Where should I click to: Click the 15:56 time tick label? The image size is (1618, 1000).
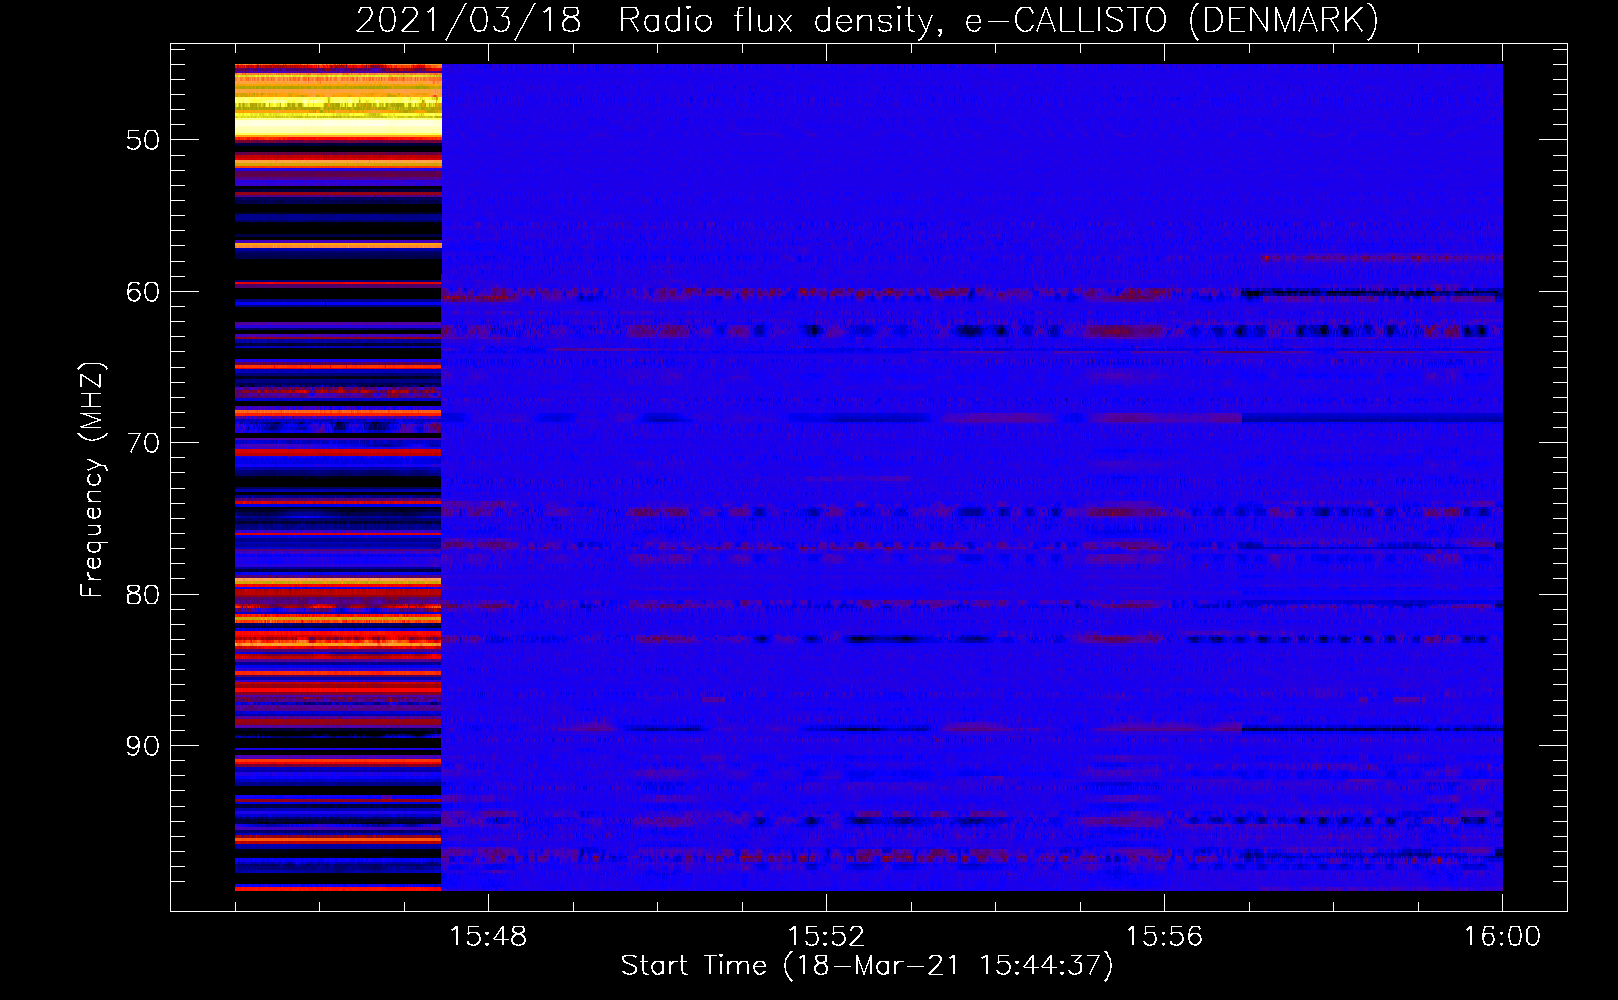(1164, 937)
